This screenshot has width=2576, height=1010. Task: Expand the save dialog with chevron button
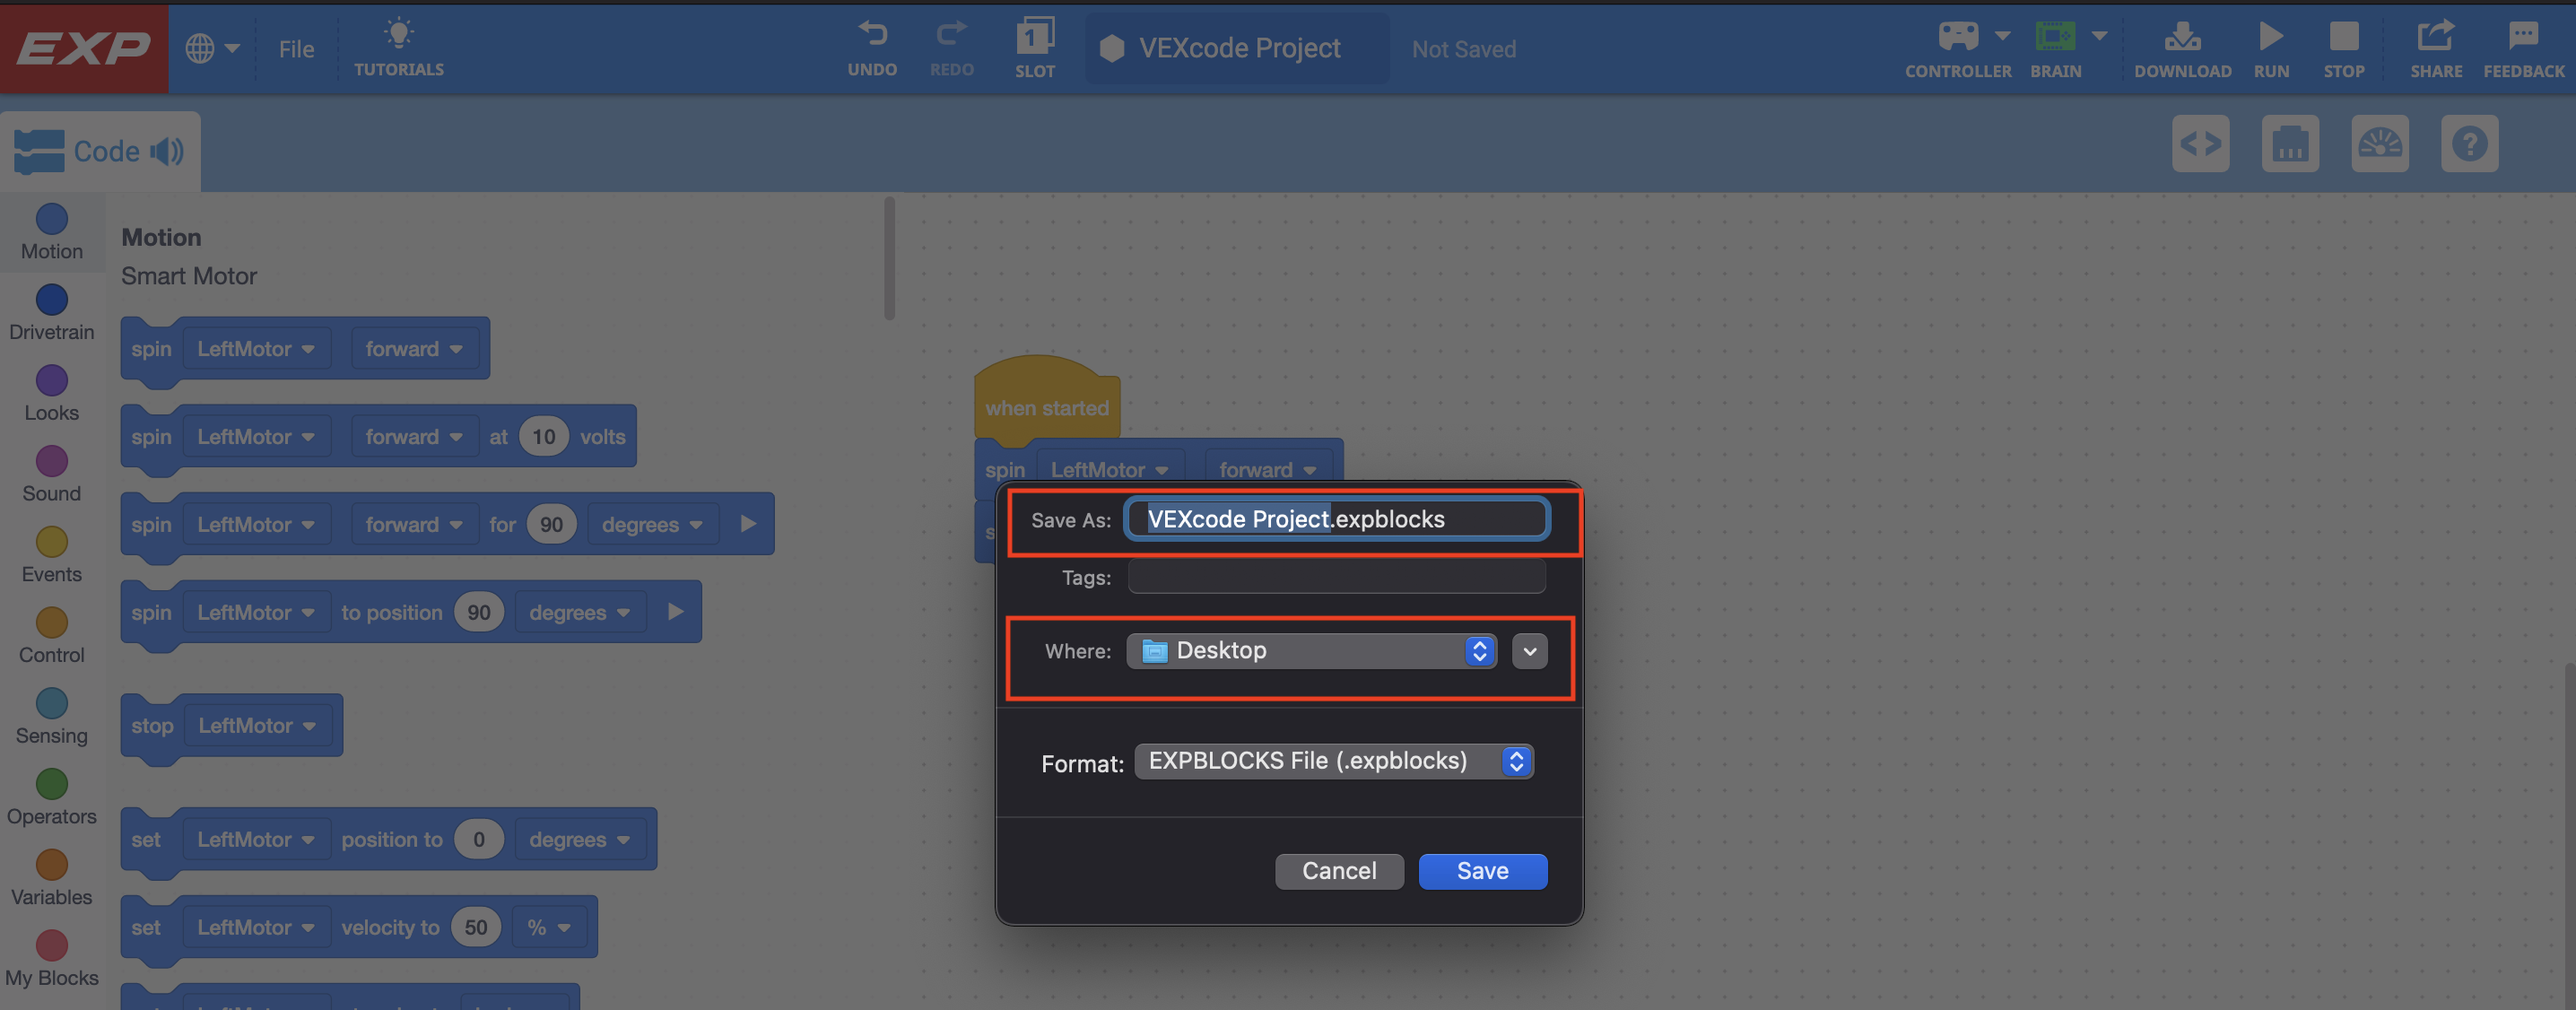(x=1529, y=651)
